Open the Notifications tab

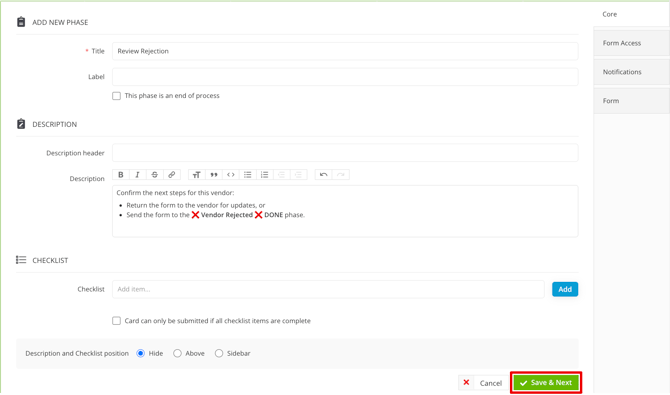632,72
